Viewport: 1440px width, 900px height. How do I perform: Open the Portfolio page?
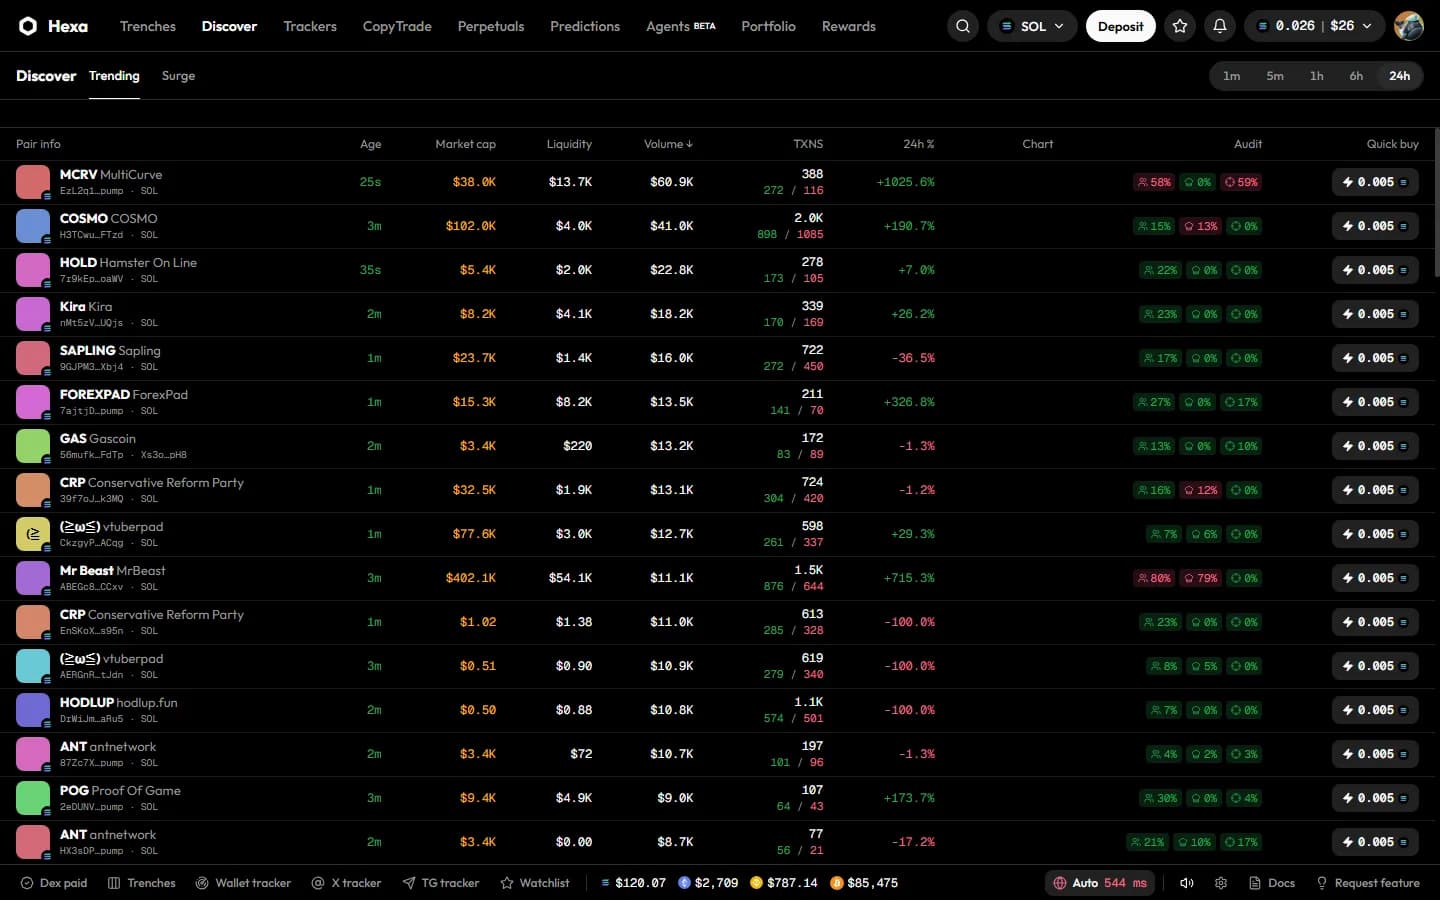pos(768,26)
